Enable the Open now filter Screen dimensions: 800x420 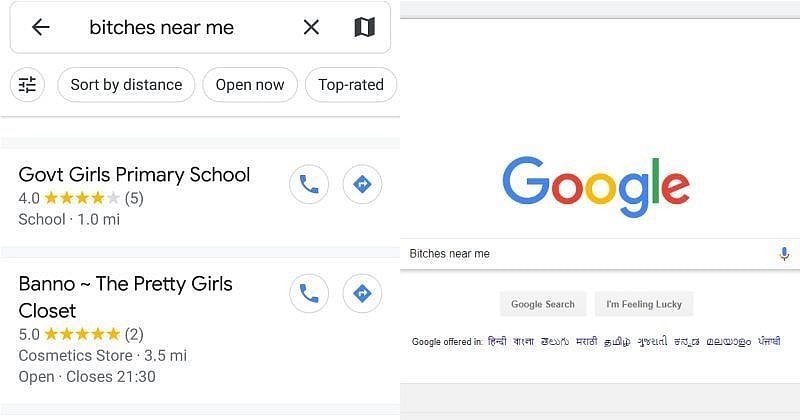[250, 85]
